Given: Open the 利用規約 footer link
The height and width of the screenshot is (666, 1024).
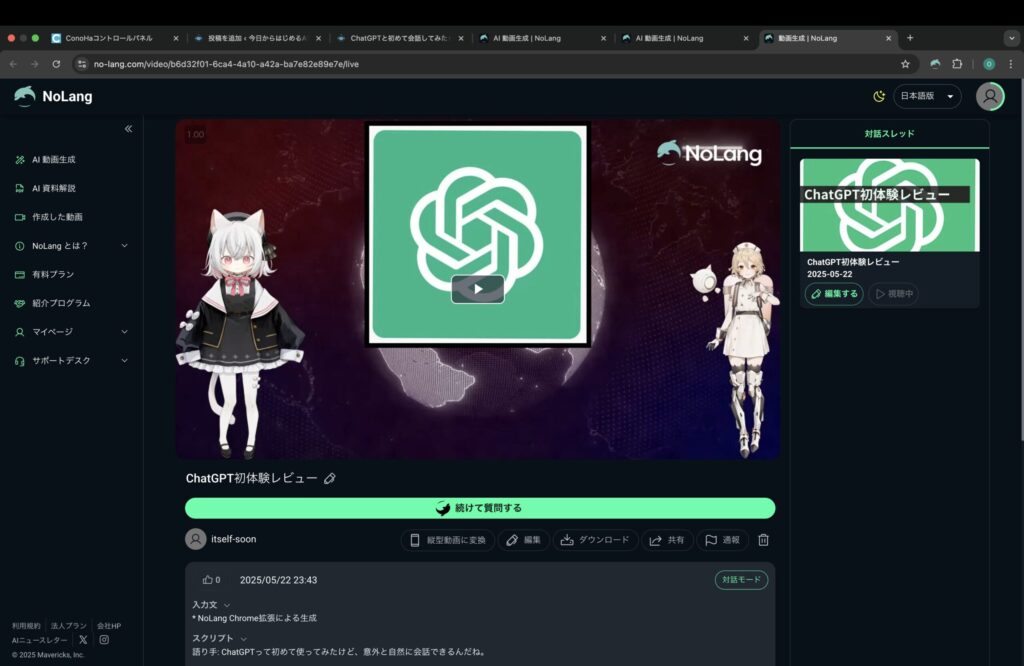Looking at the screenshot, I should [26, 626].
